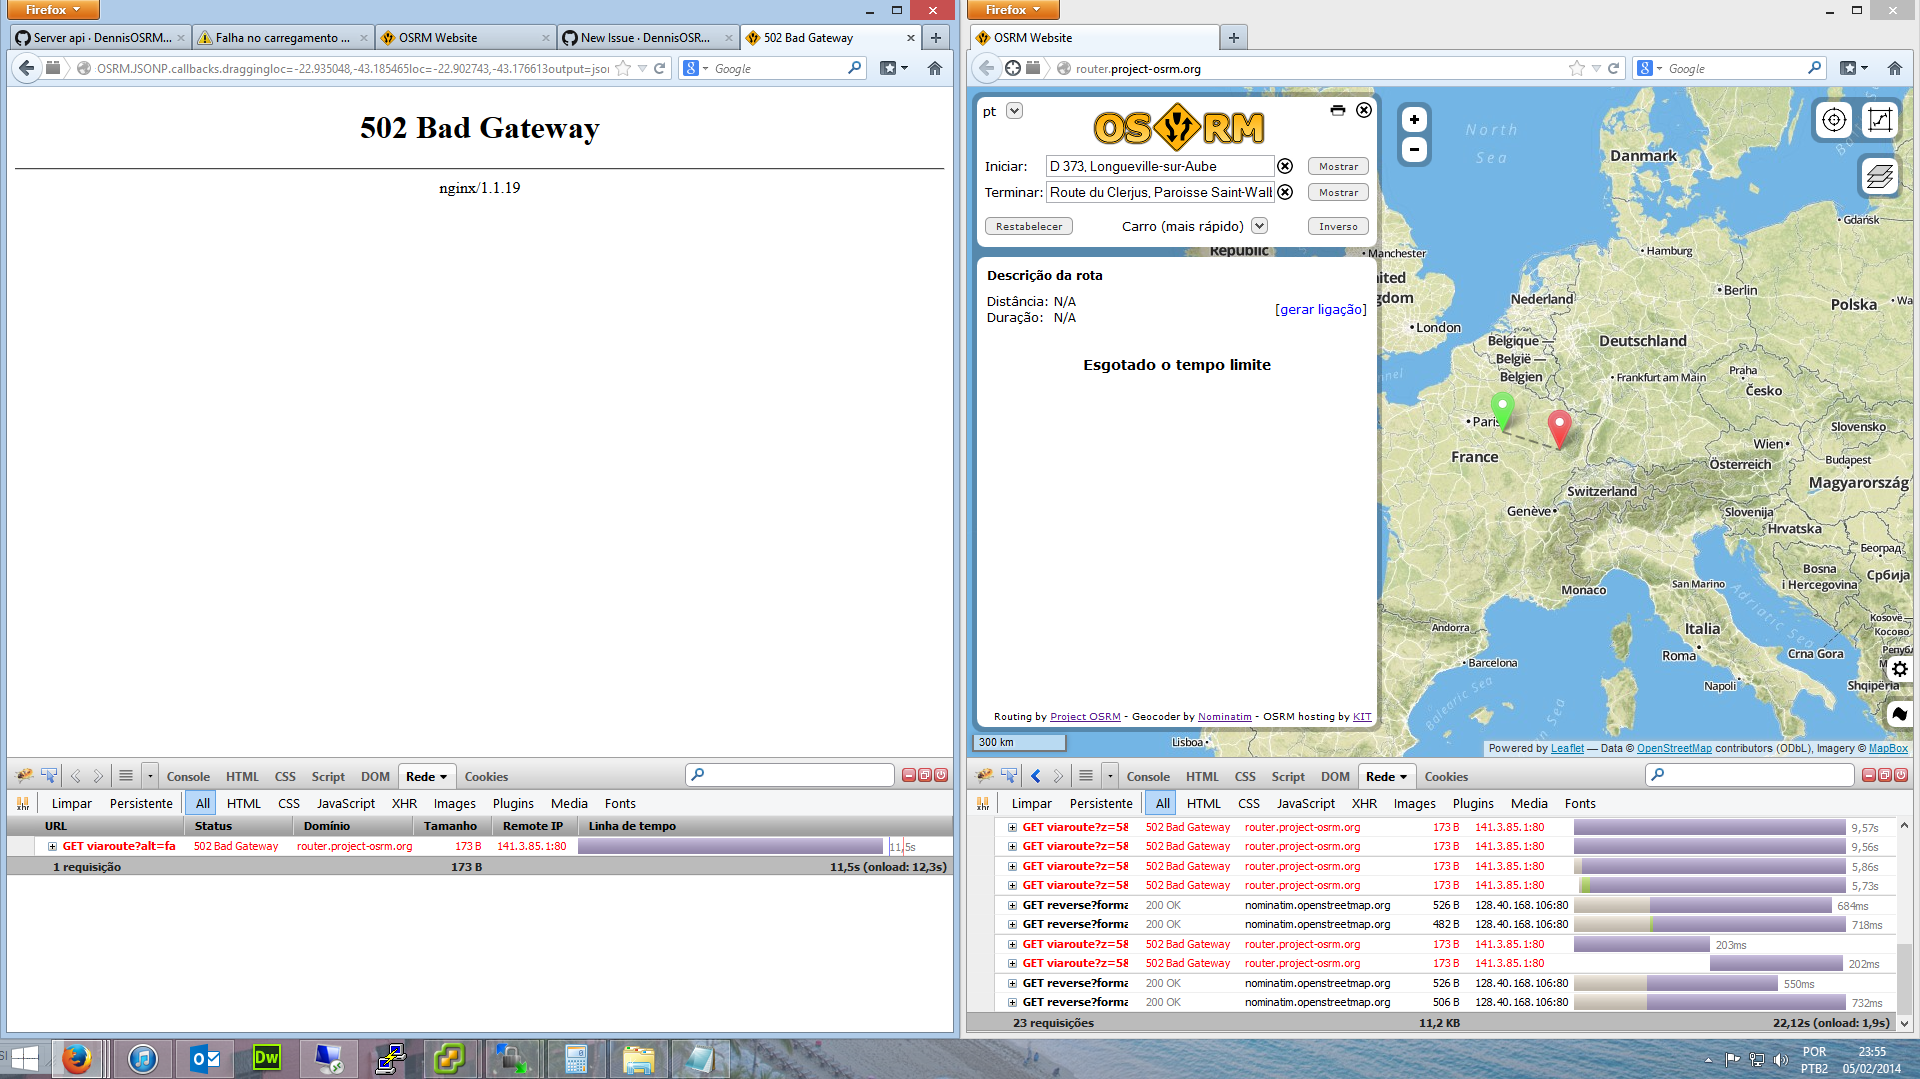Toggle Persistente in right Firebug Net panel
The width and height of the screenshot is (1920, 1079).
click(x=1101, y=803)
